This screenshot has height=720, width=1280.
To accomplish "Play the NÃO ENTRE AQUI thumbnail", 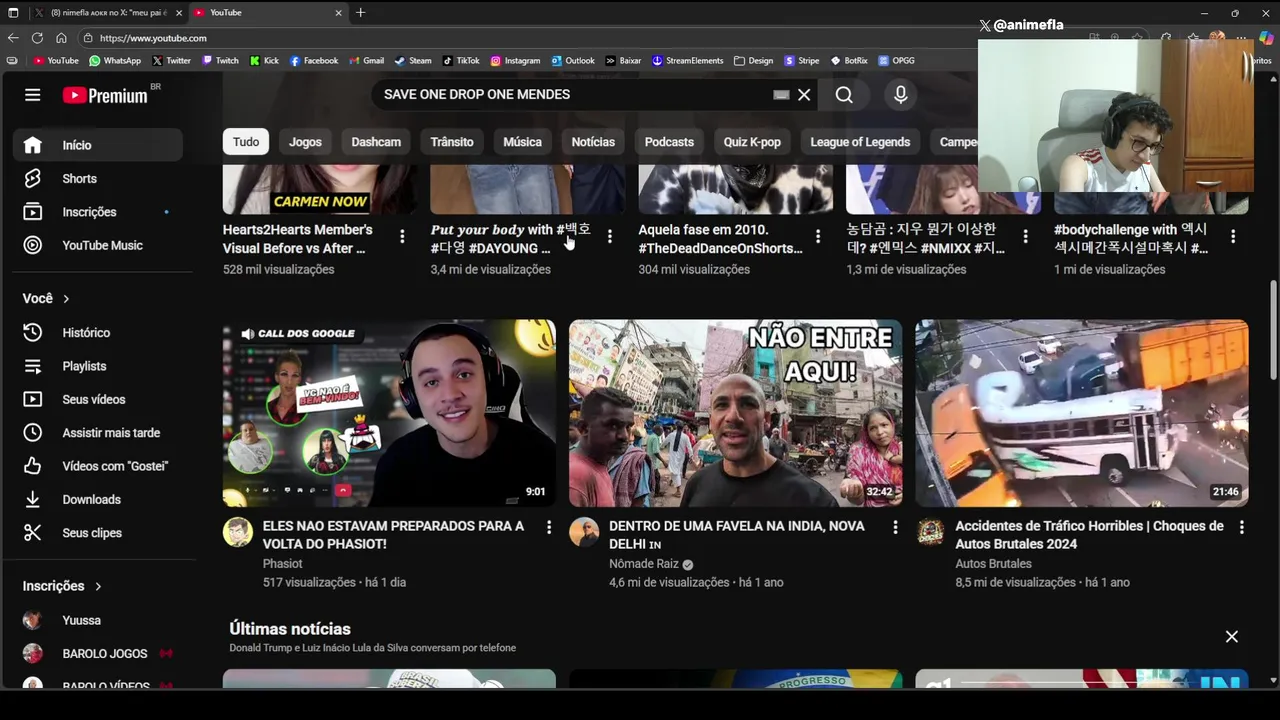I will (735, 413).
